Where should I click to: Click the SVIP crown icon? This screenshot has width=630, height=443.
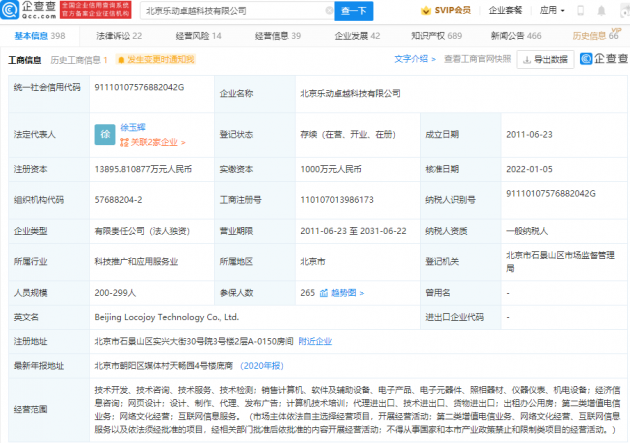[x=425, y=10]
